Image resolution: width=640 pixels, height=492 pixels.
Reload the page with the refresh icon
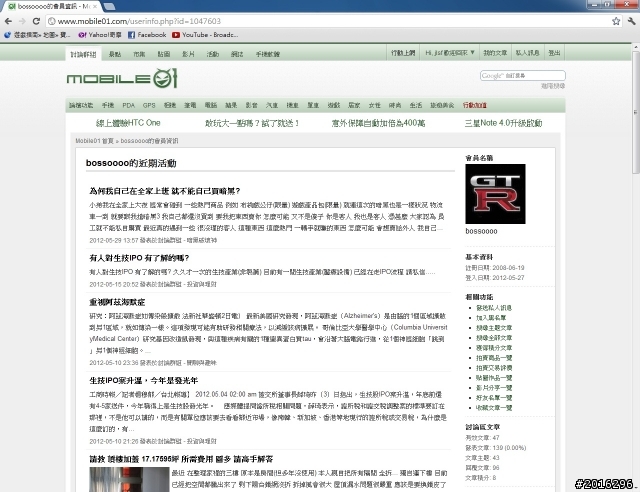[36, 21]
